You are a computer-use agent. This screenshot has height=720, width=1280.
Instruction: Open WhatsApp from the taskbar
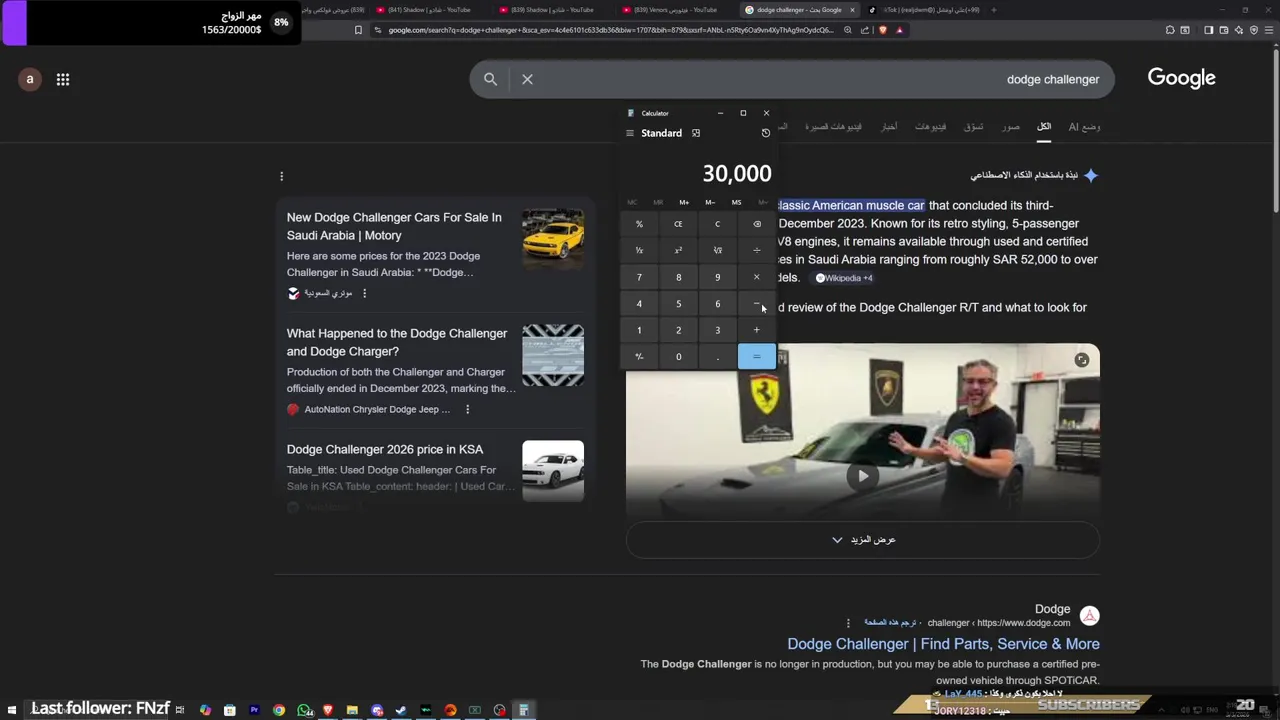[304, 710]
